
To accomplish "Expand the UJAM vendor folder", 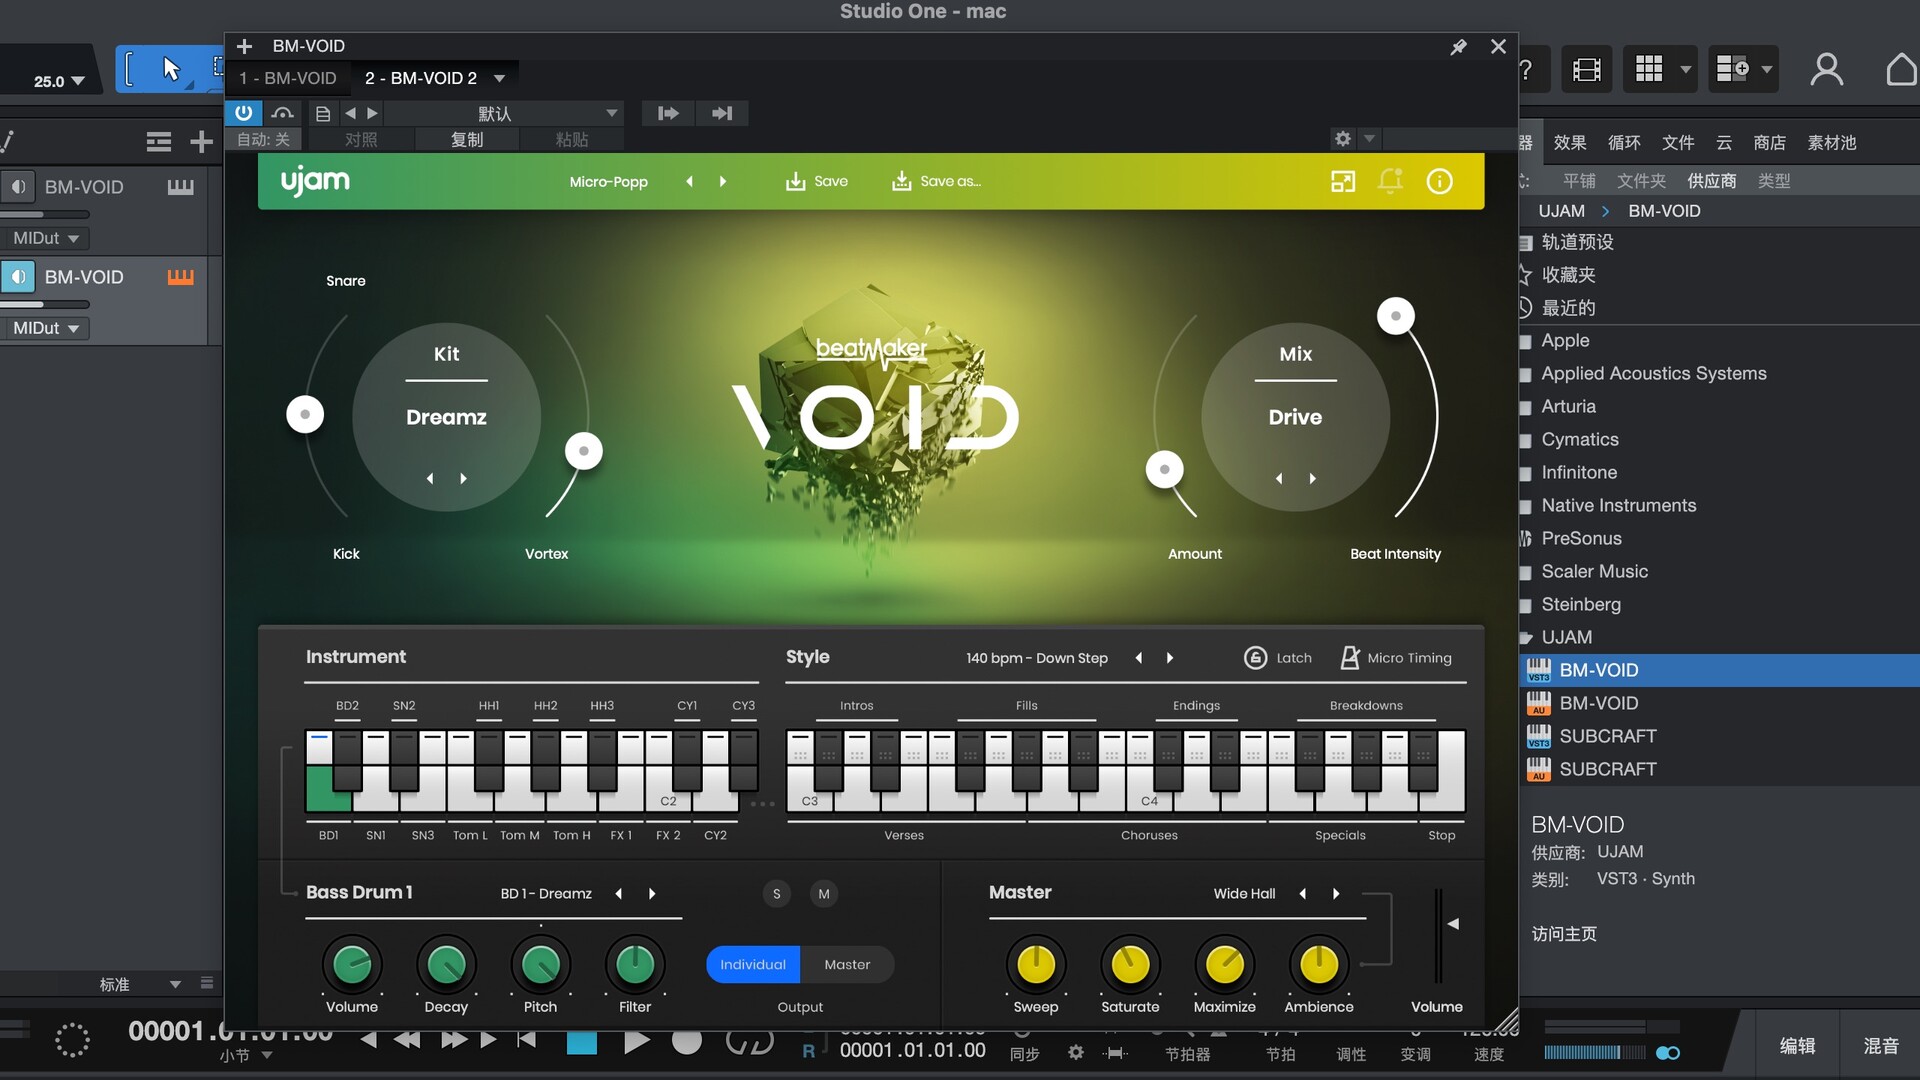I will point(1526,637).
